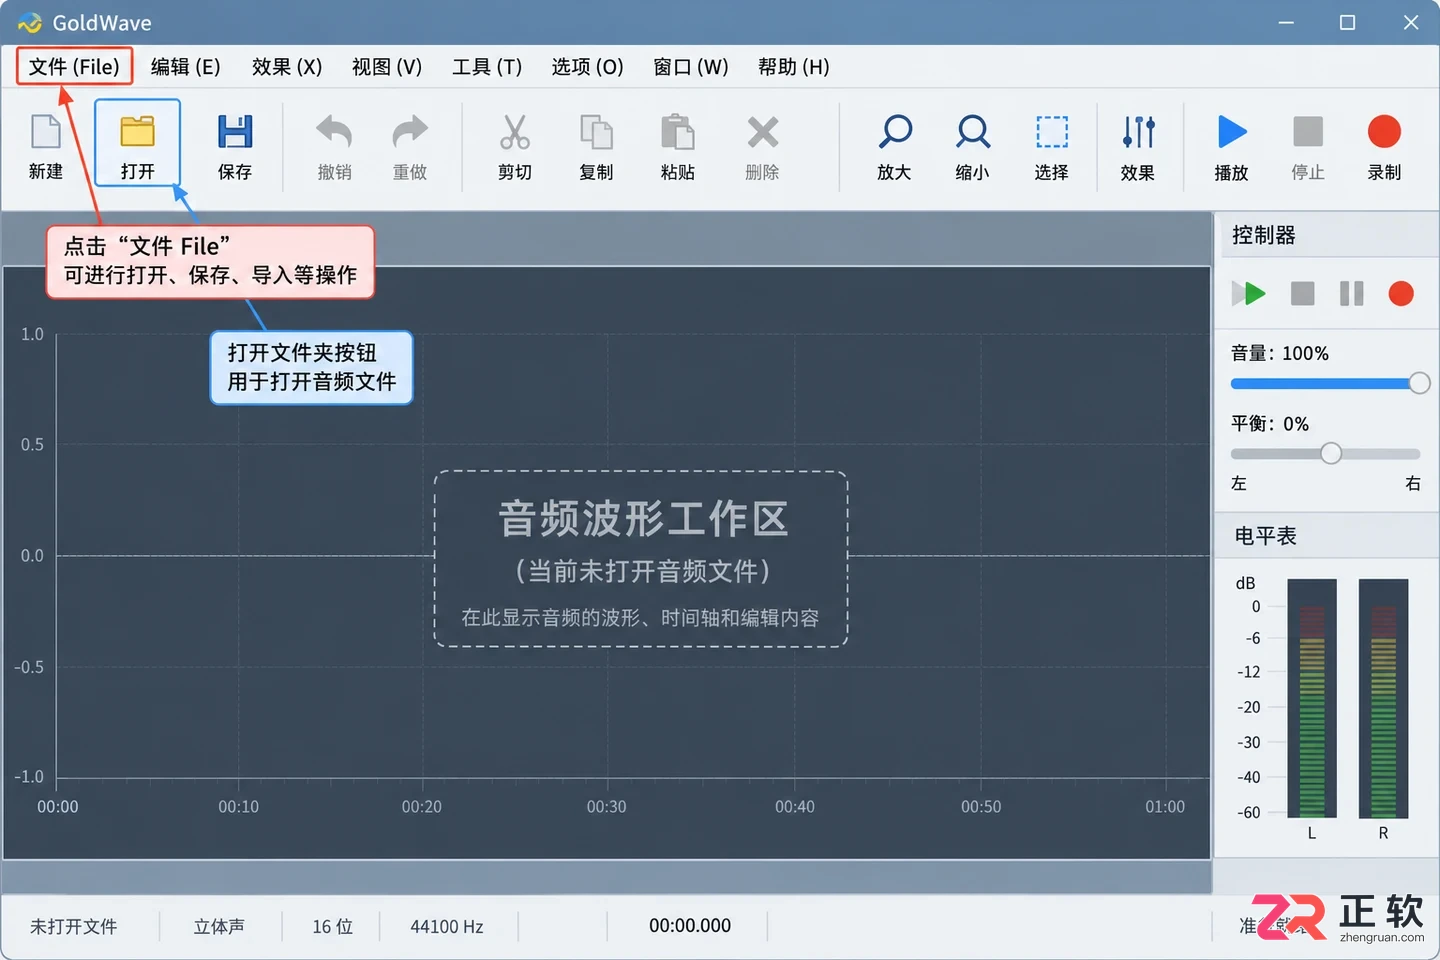Save the file with 保存 floppy icon

[235, 131]
